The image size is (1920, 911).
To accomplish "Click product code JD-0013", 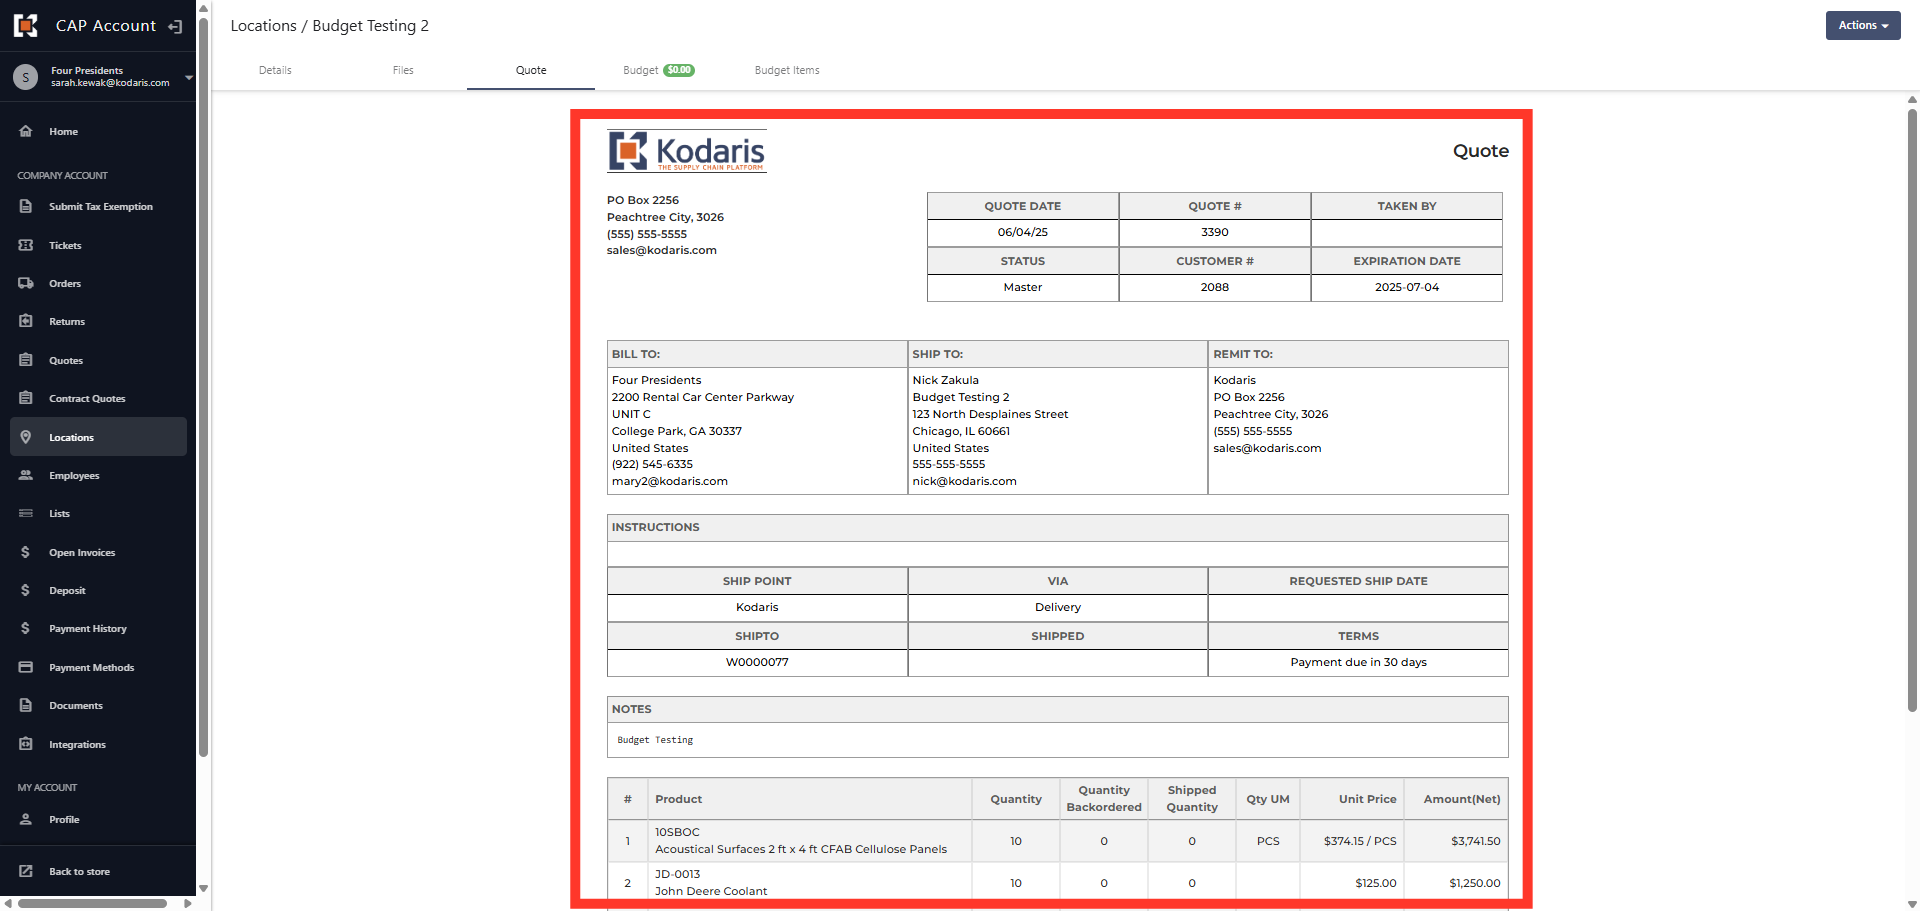I will click(677, 874).
